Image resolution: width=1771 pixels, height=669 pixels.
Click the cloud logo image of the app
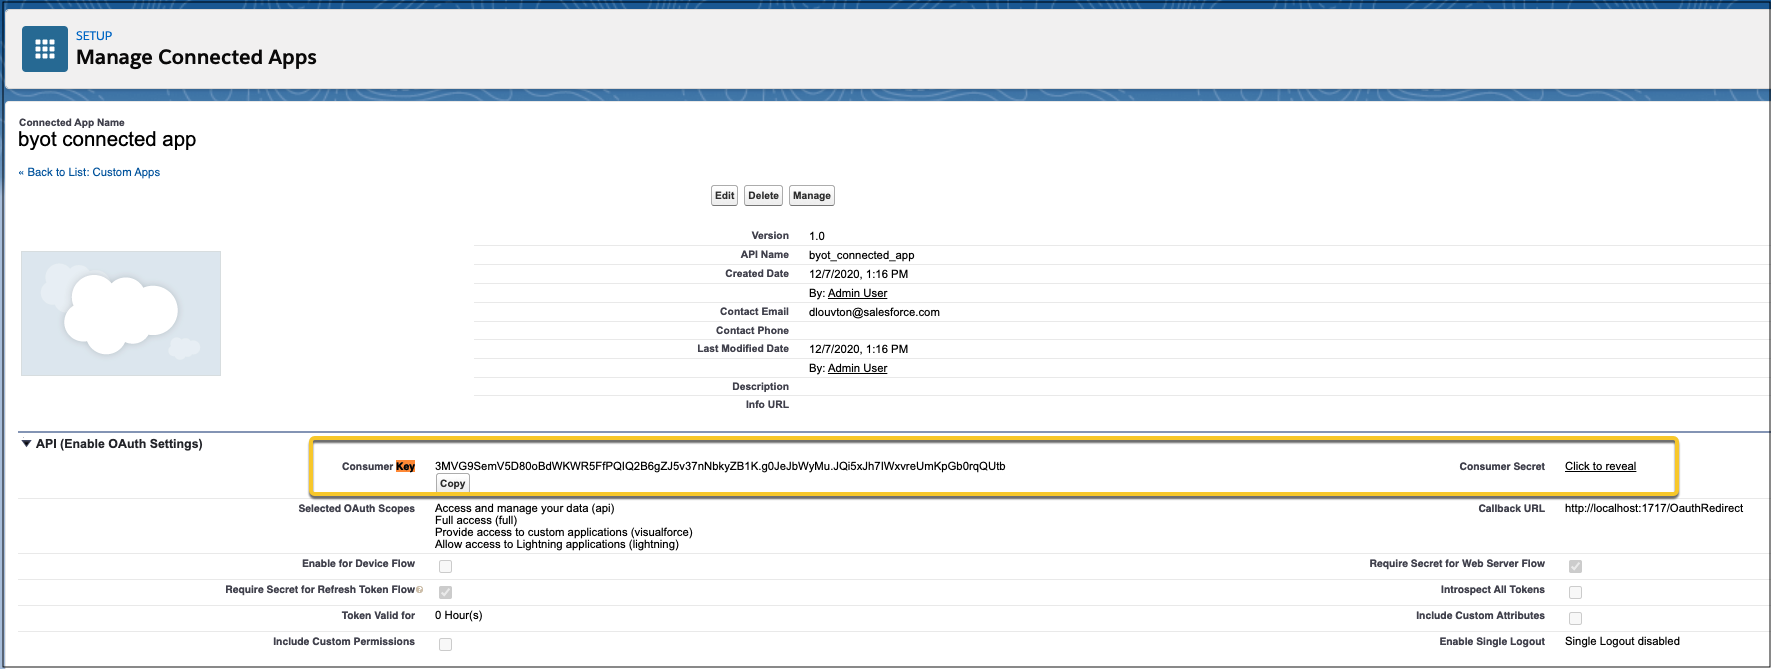pos(121,313)
